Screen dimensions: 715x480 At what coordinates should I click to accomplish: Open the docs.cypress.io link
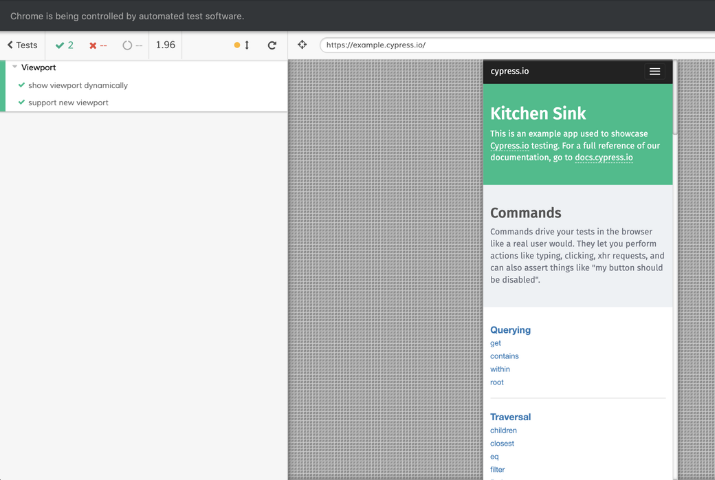603,157
